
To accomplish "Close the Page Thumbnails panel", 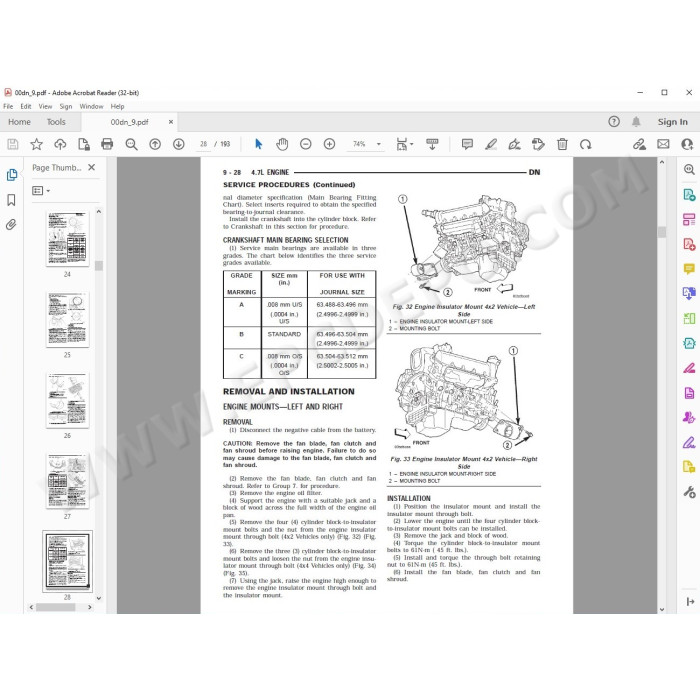I will [x=92, y=167].
